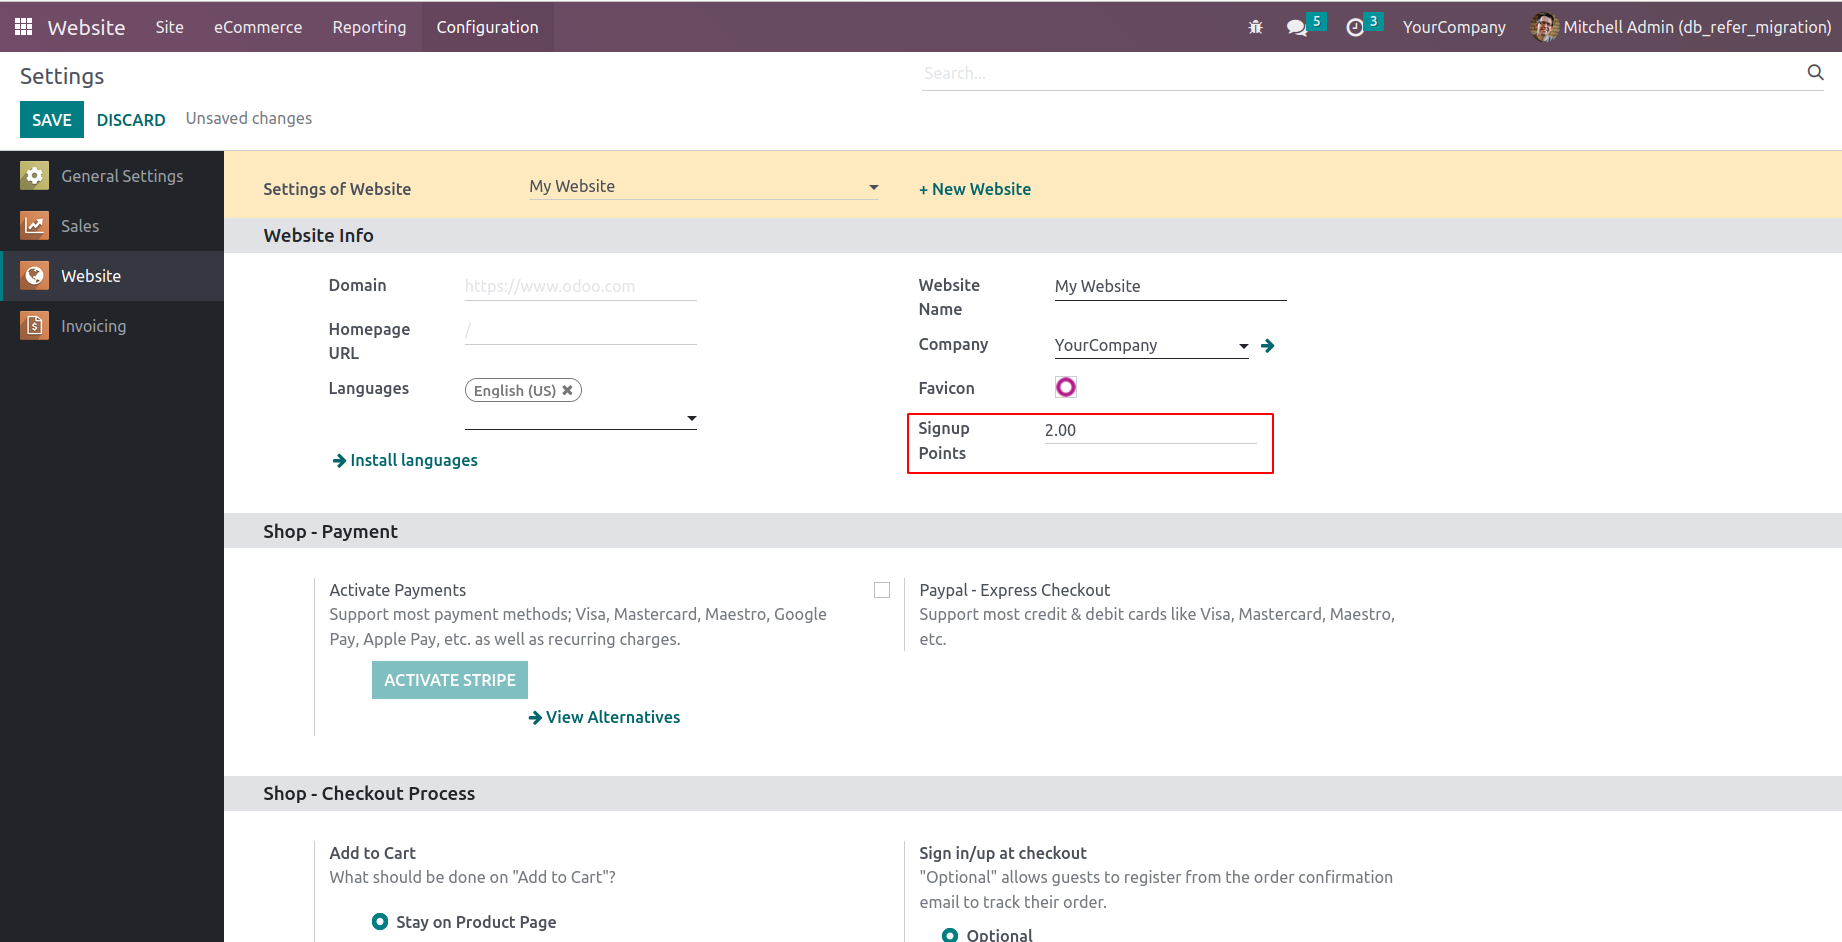Click the search magnifier icon
Screen dimensions: 1842x942
1815,72
